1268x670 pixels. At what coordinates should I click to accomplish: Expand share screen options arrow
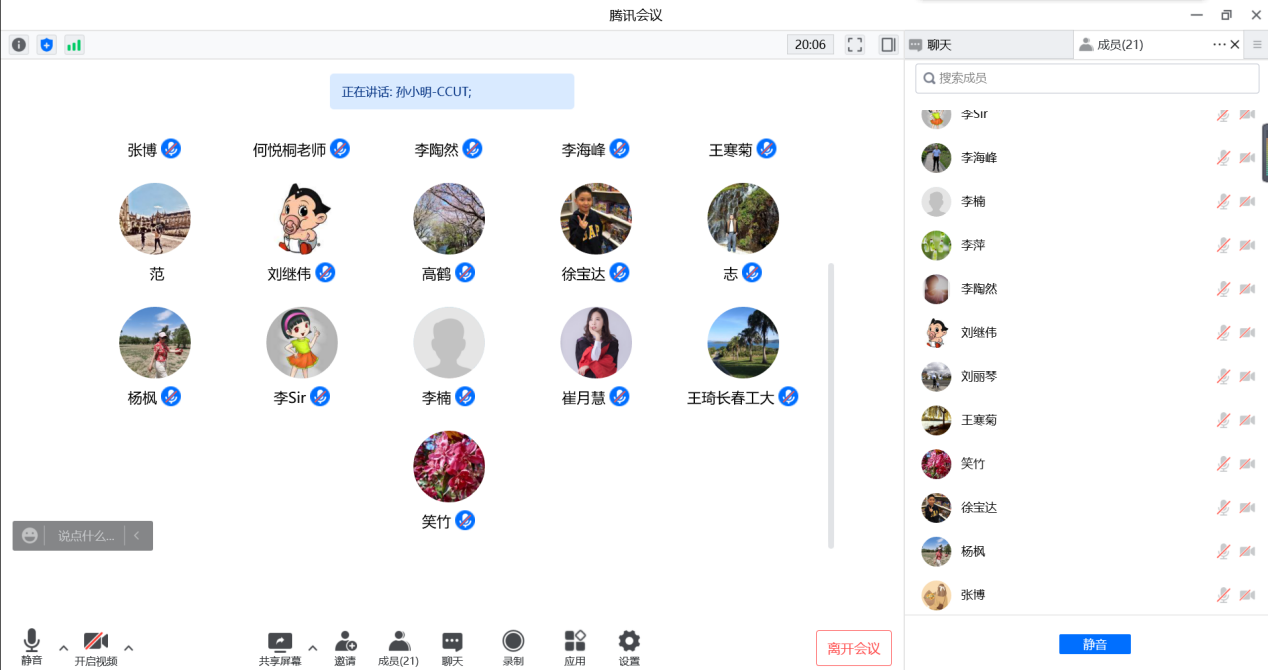coord(312,647)
